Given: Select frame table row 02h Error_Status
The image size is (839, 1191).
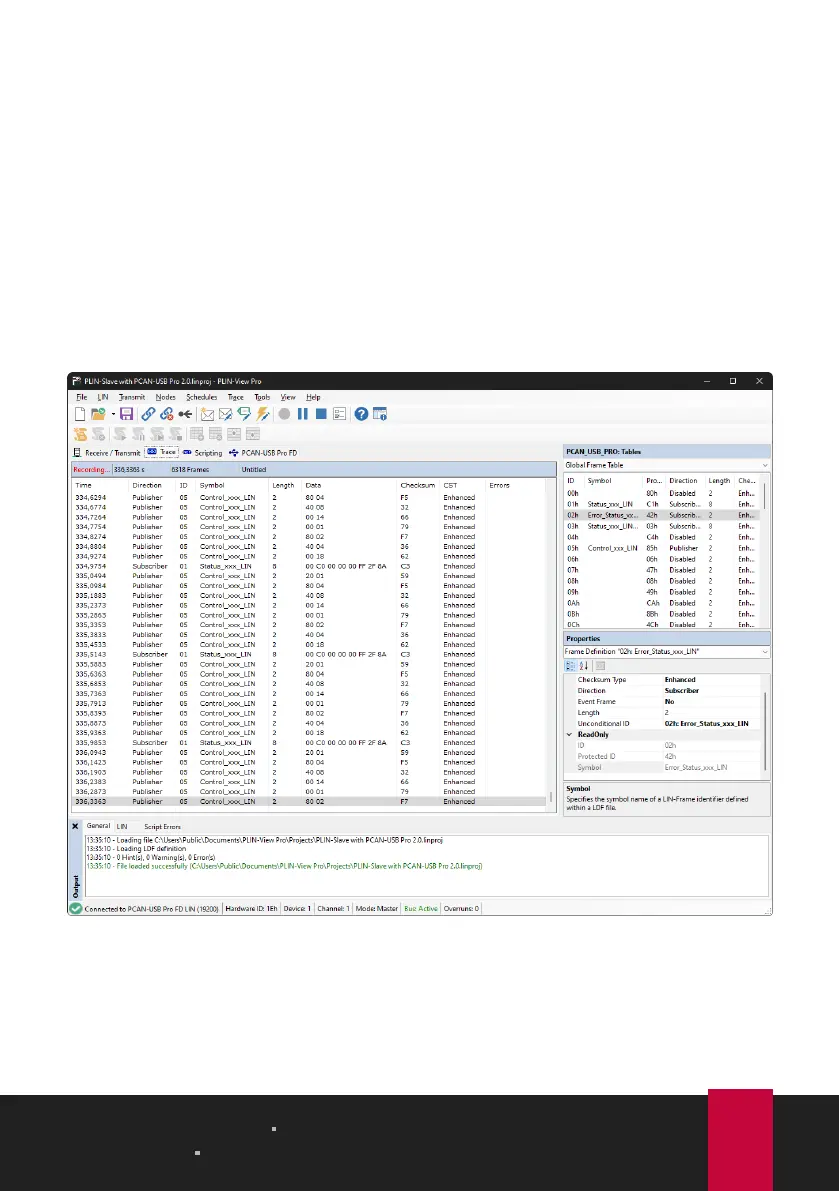Looking at the screenshot, I should pyautogui.click(x=661, y=515).
